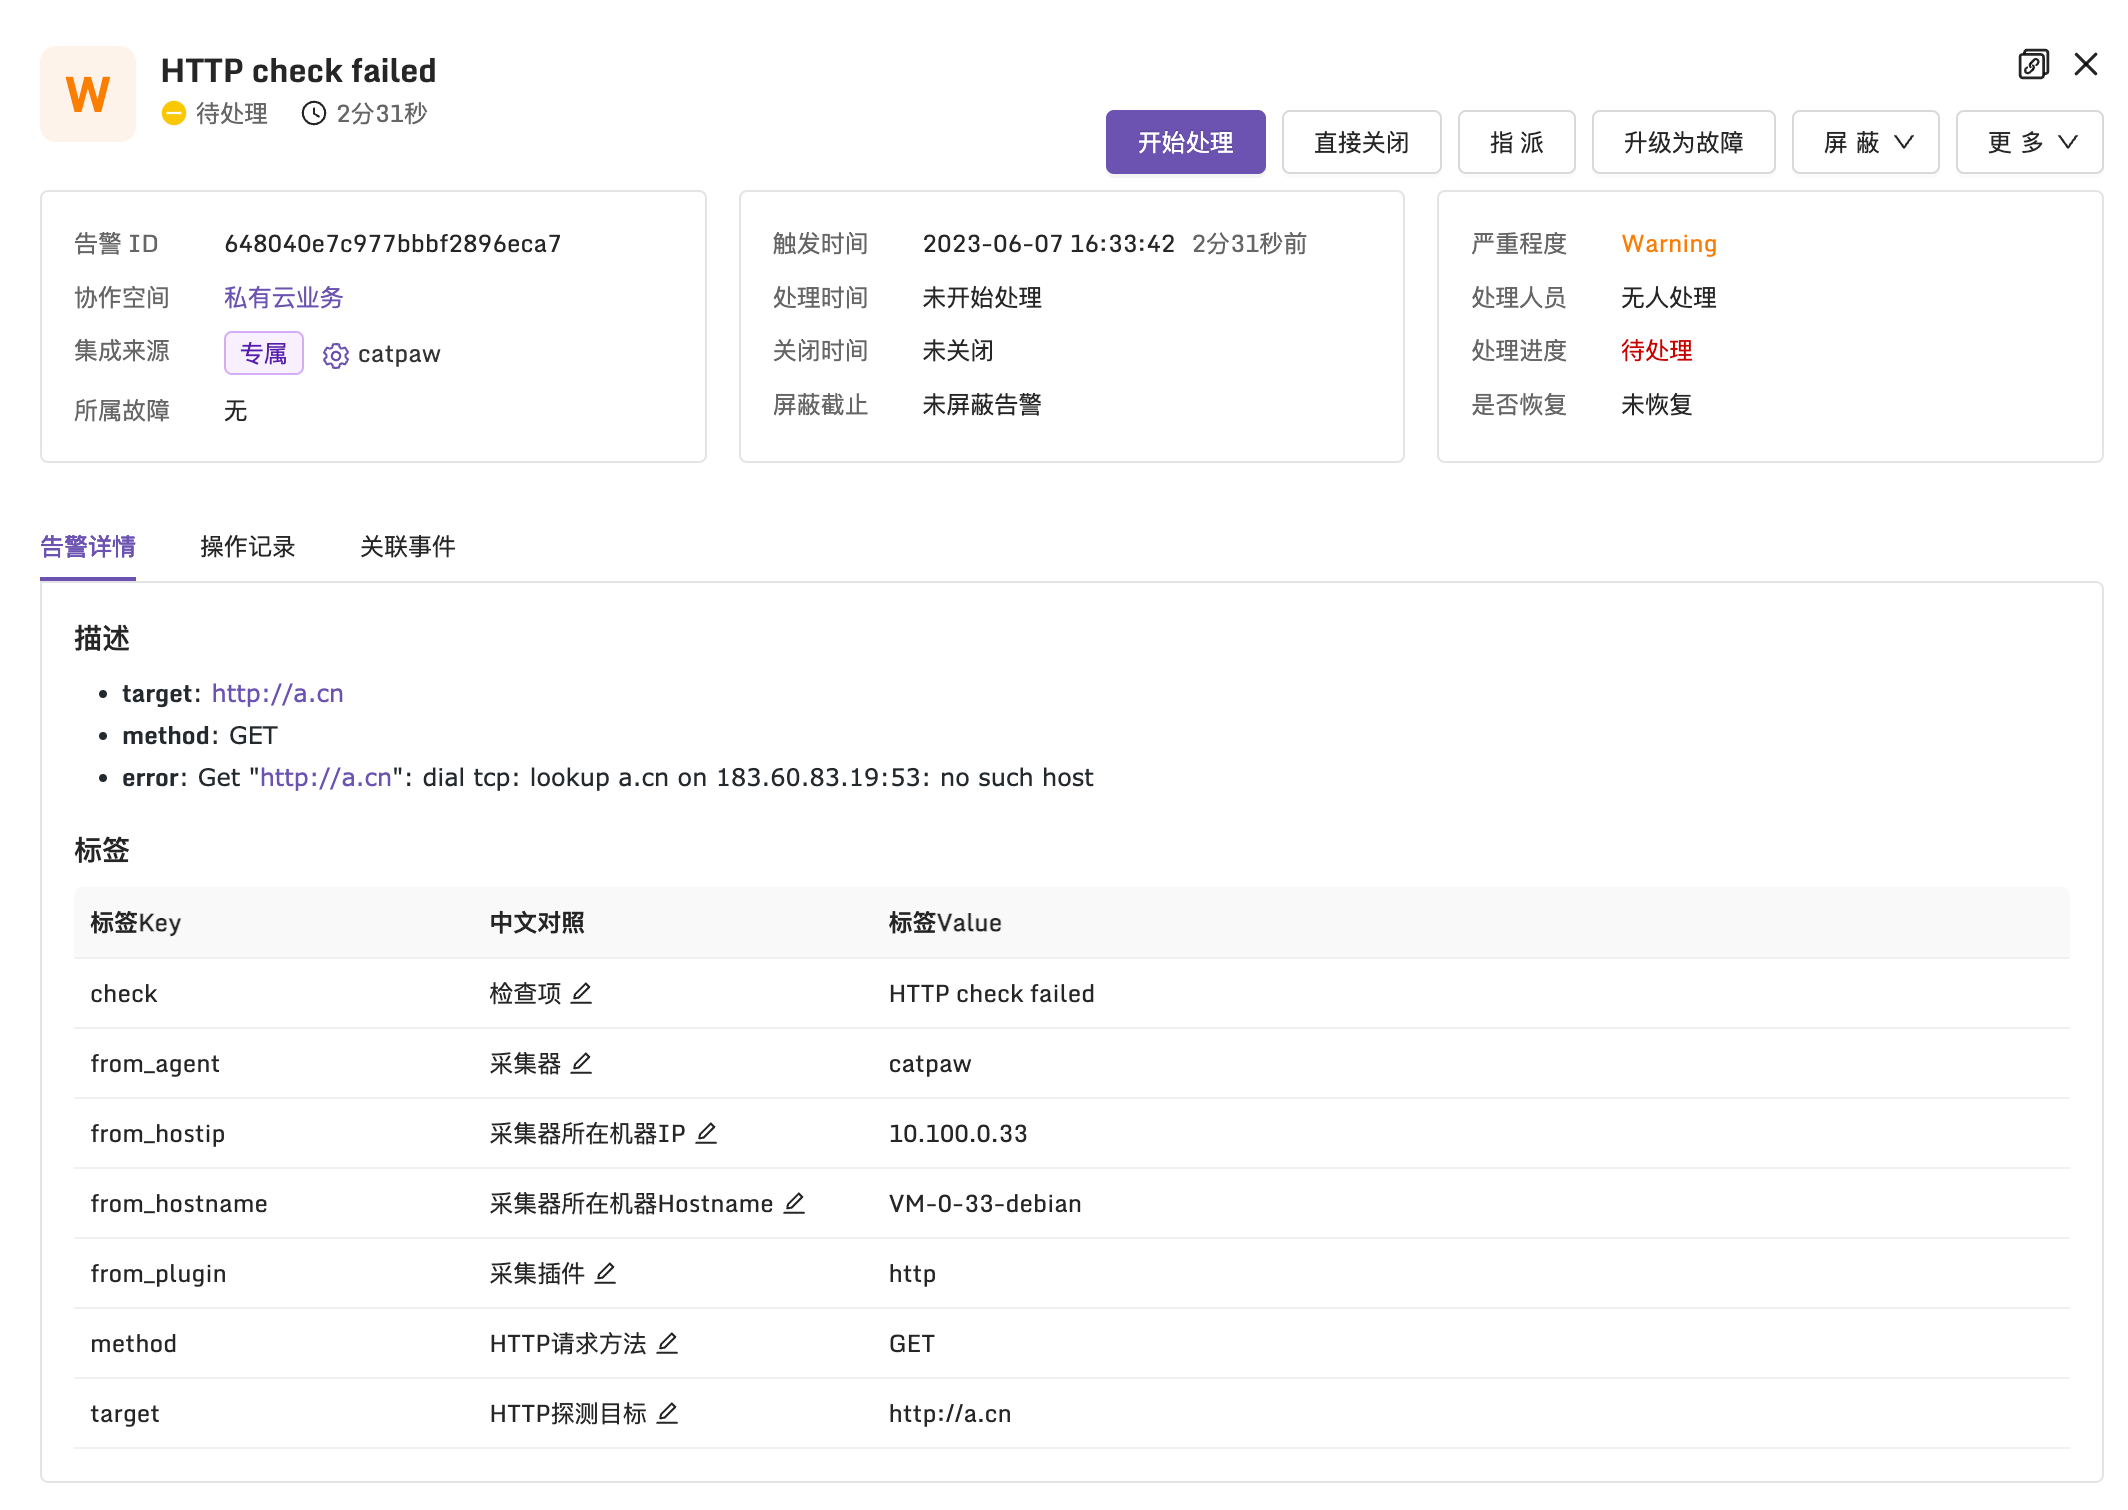Edit the 采集插件 label with the pencil icon
The image size is (2128, 1510).
(606, 1274)
